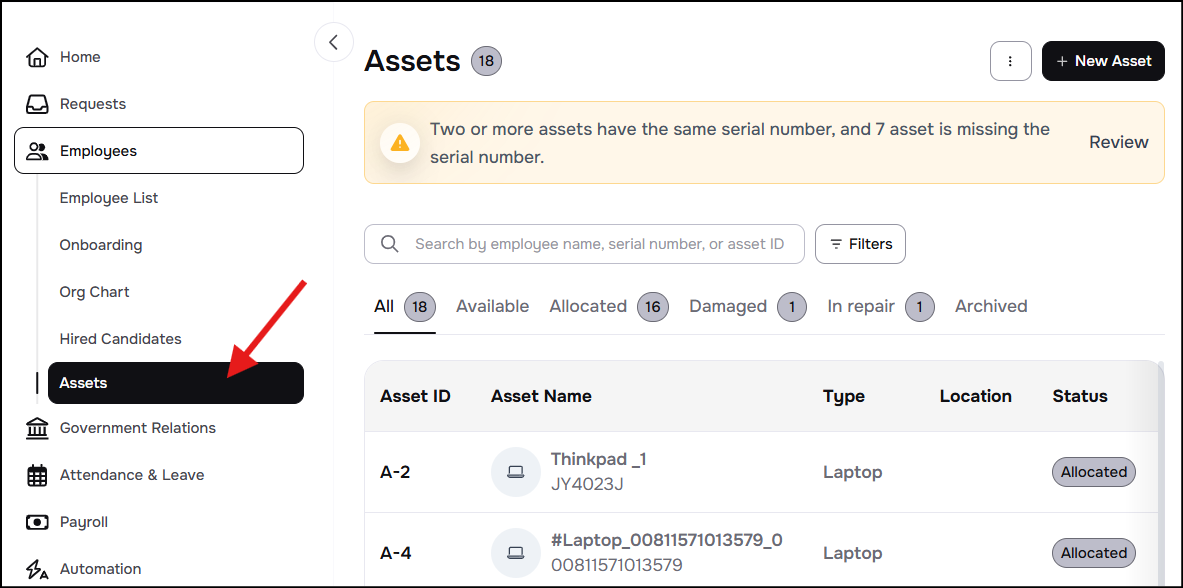
Task: Click the New Asset button
Action: [x=1103, y=61]
